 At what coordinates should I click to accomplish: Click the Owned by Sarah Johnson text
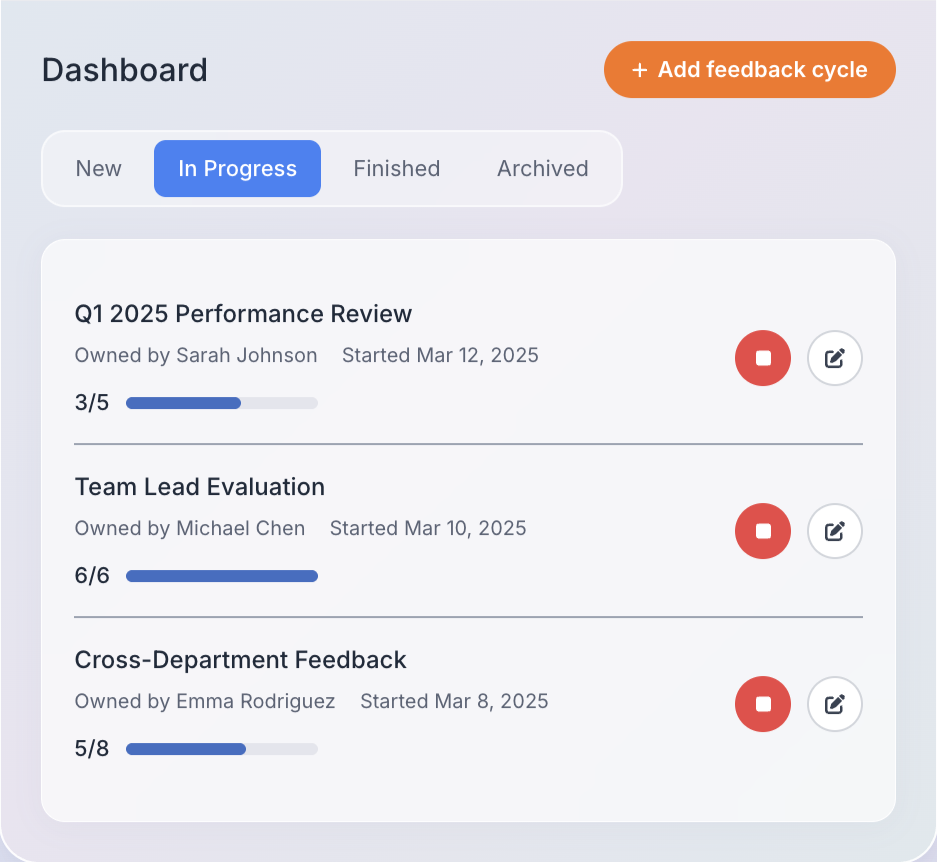(195, 355)
